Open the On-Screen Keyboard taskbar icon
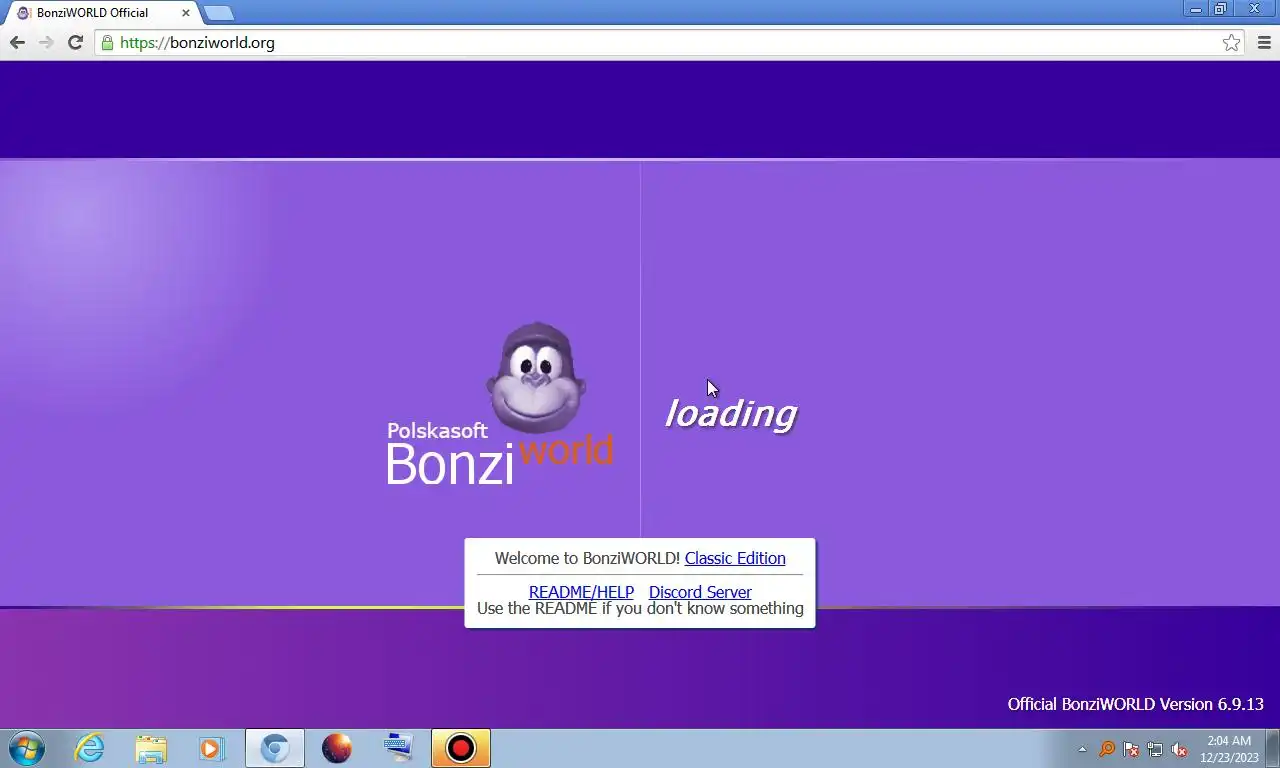1280x768 pixels. click(x=398, y=748)
